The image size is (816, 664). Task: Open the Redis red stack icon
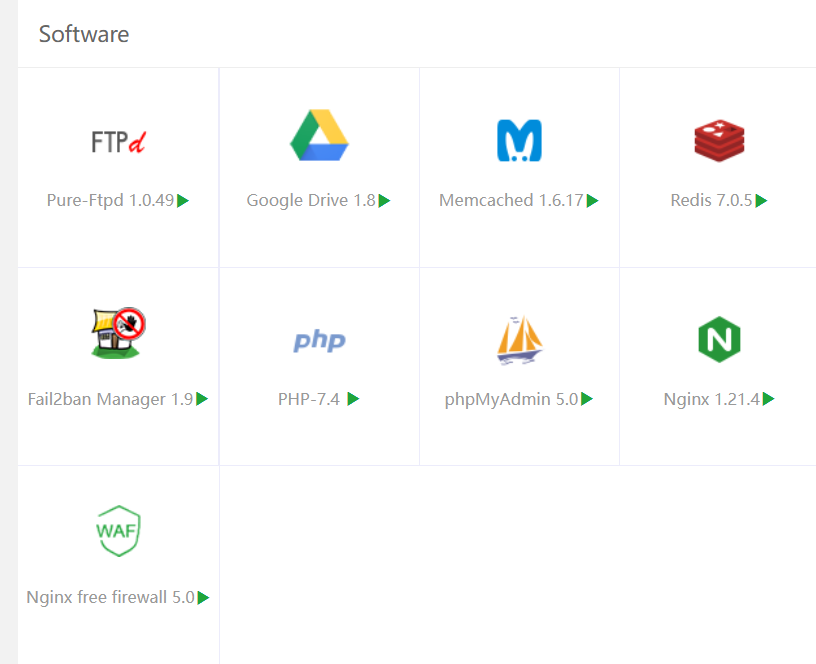click(x=719, y=141)
